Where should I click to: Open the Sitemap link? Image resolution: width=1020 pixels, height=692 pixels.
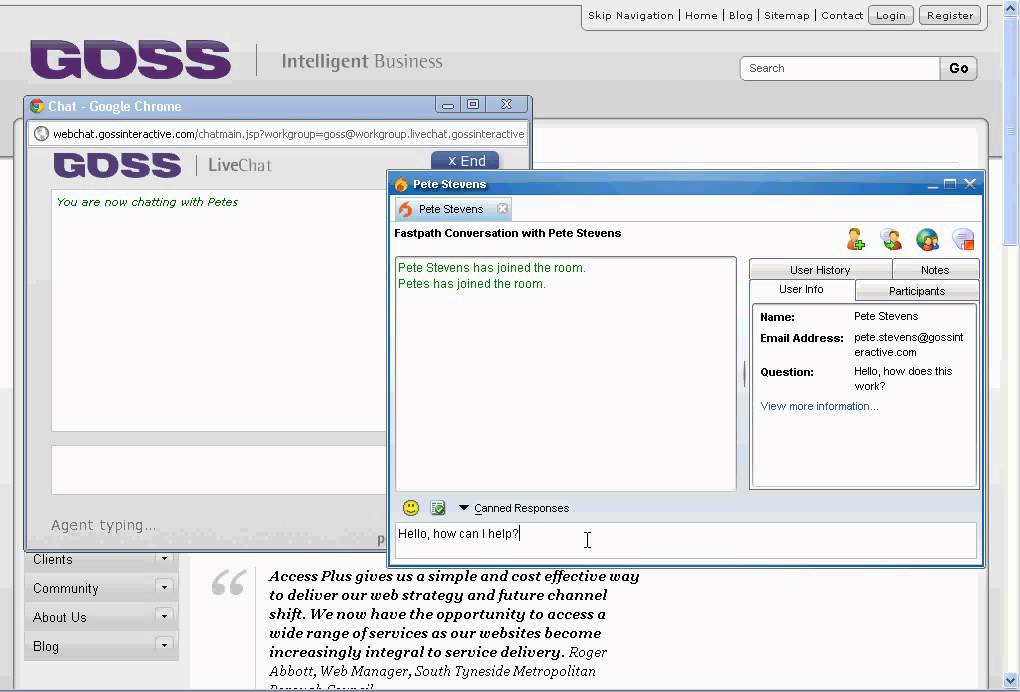[x=786, y=16]
